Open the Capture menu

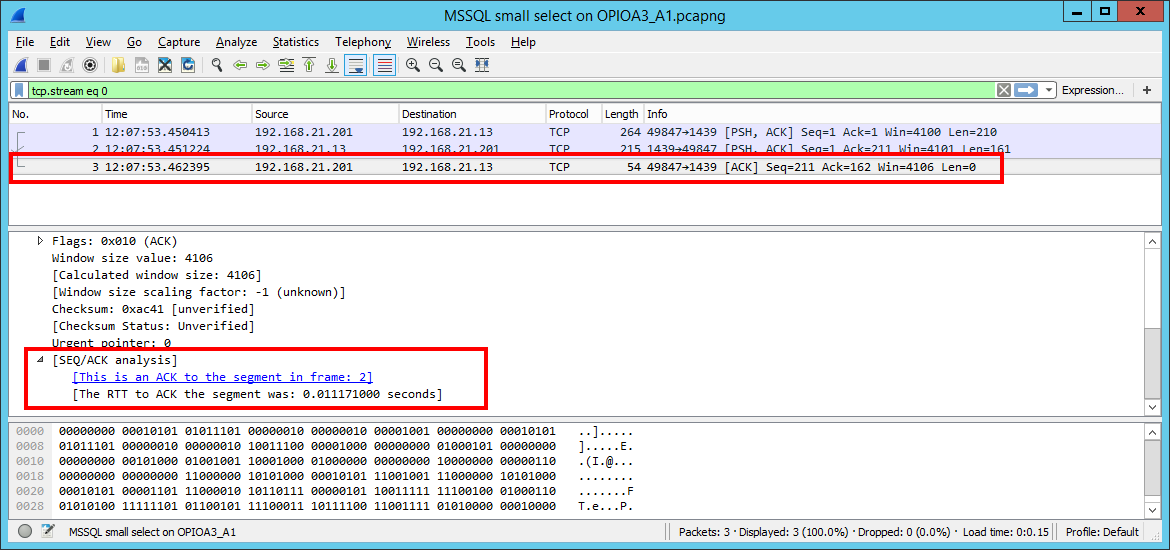pyautogui.click(x=179, y=42)
